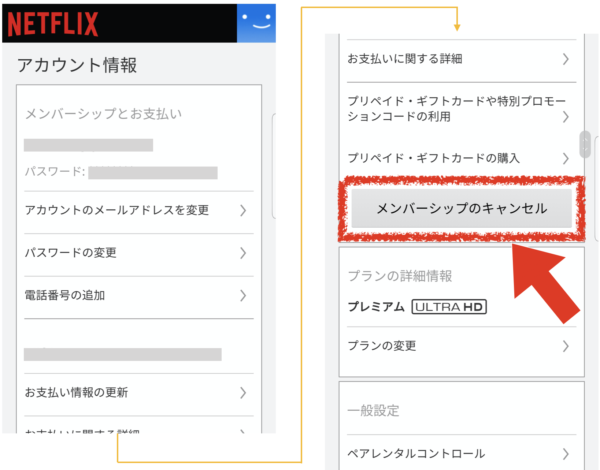This screenshot has width=600, height=470.
Task: Click chevron next to お支払い情報の更新
Action: click(x=243, y=393)
